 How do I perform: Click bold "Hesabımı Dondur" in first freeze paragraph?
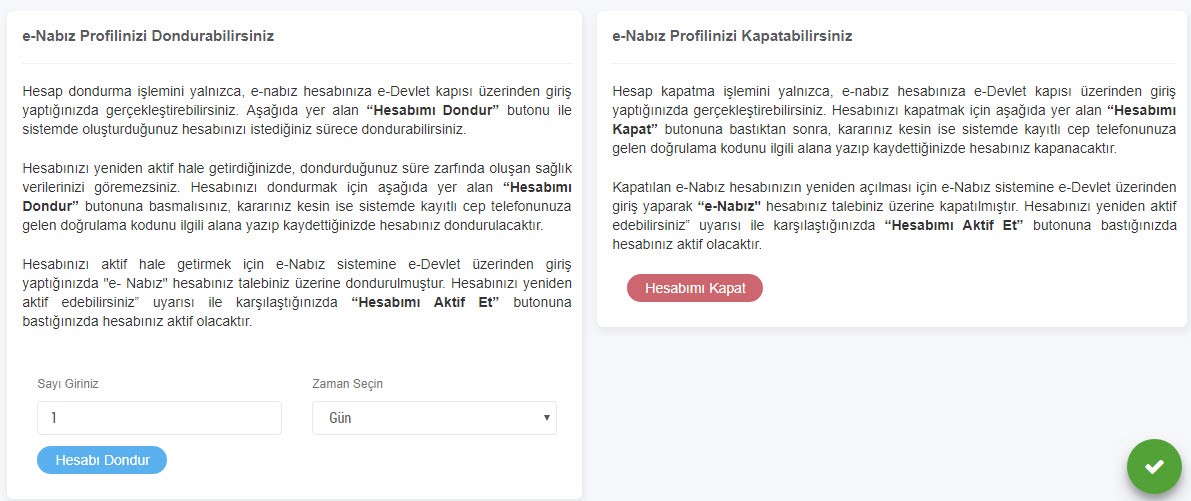click(432, 109)
